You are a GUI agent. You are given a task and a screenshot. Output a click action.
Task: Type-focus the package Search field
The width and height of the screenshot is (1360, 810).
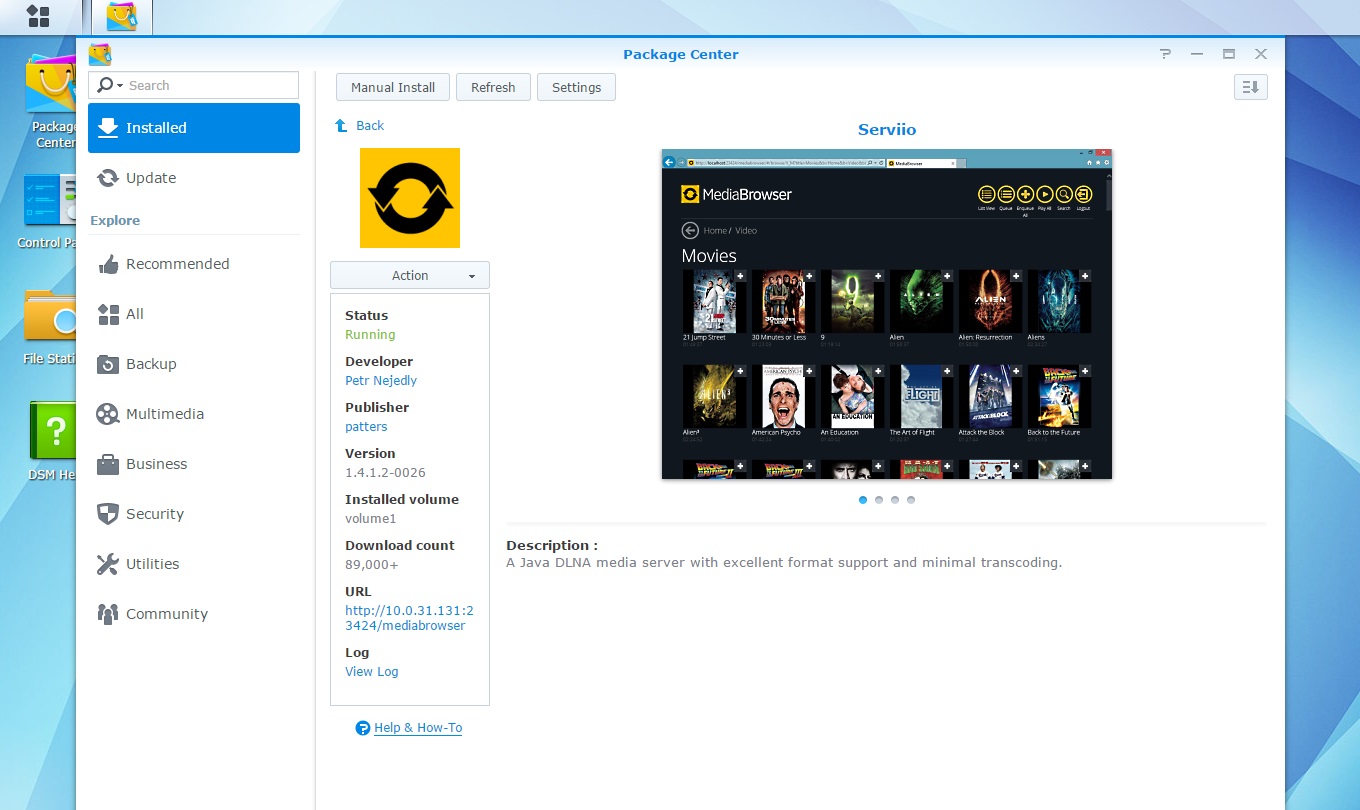(194, 85)
